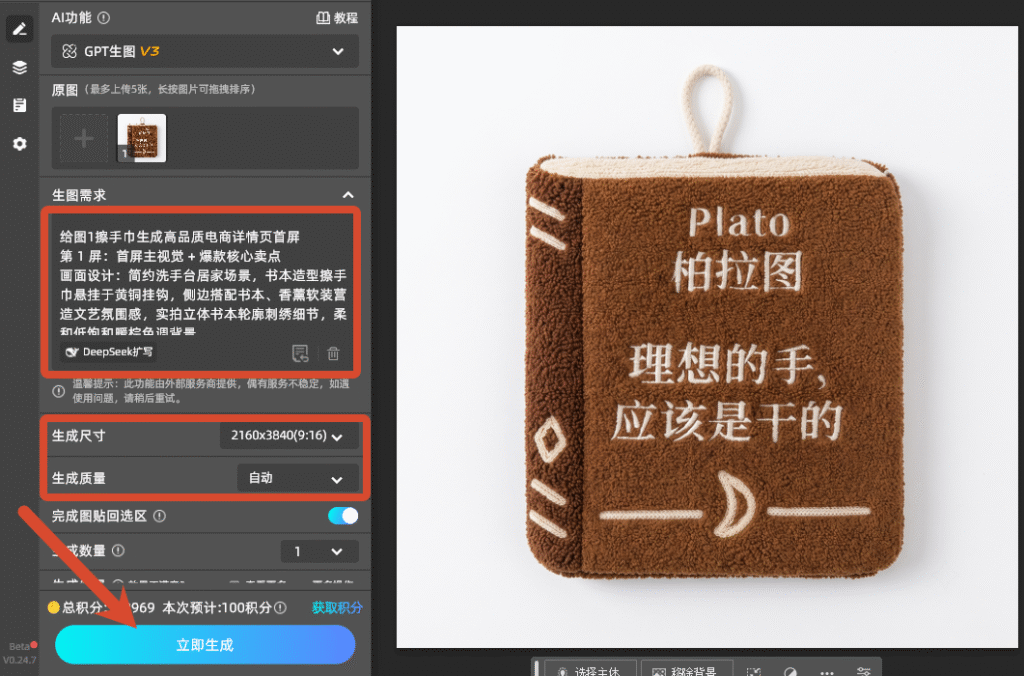Open the 生成质量 自动 dropdown

click(x=297, y=478)
